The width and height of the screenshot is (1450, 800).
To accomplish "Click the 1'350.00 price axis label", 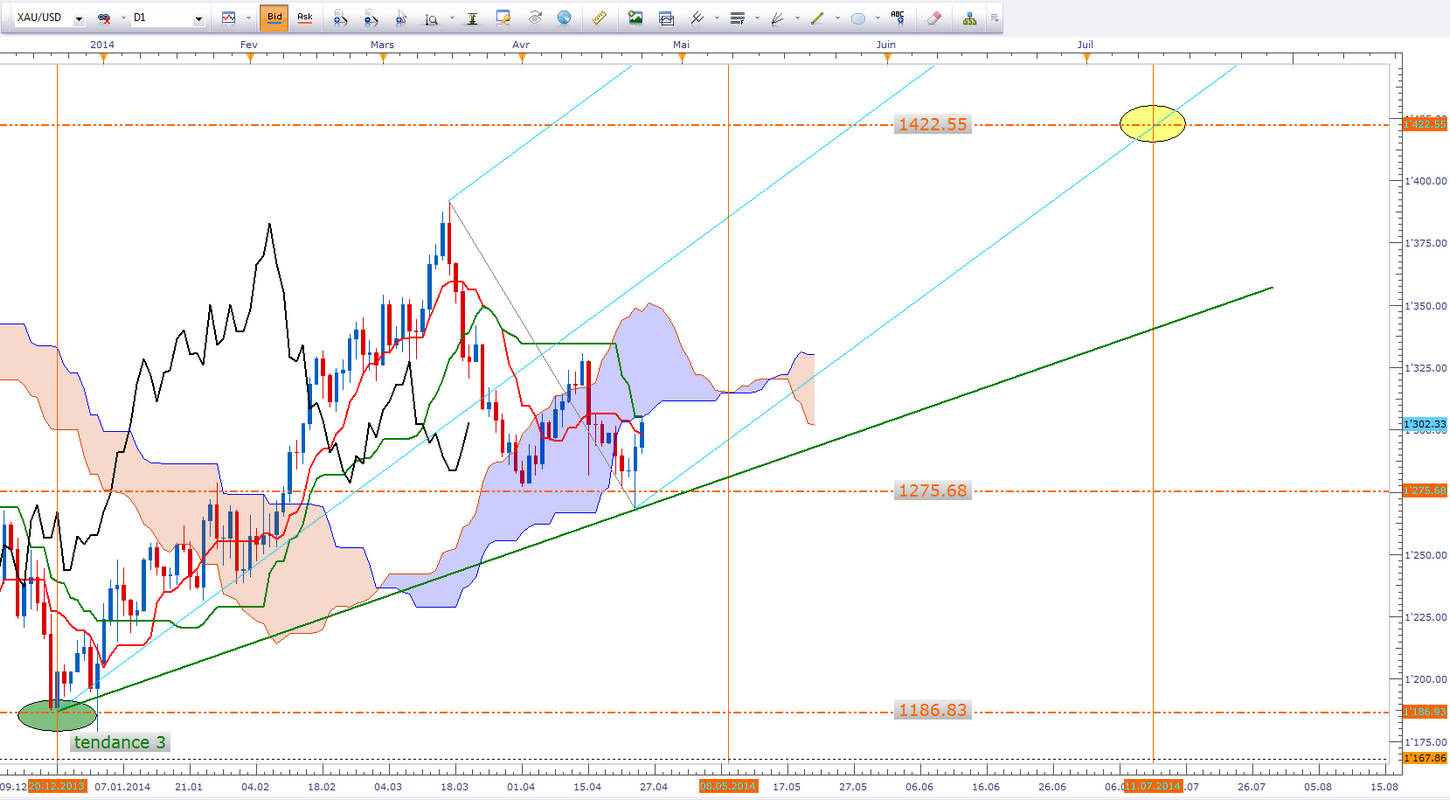I will coord(1426,306).
